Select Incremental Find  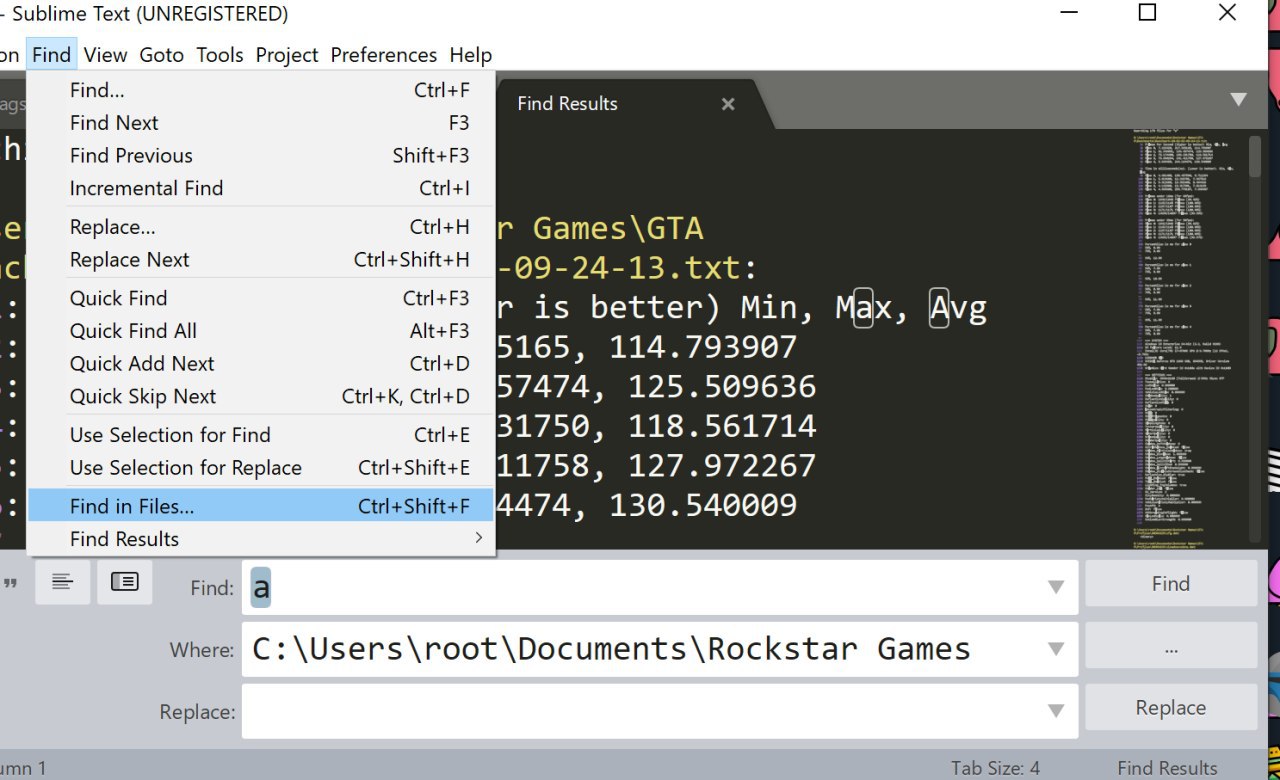click(261, 189)
